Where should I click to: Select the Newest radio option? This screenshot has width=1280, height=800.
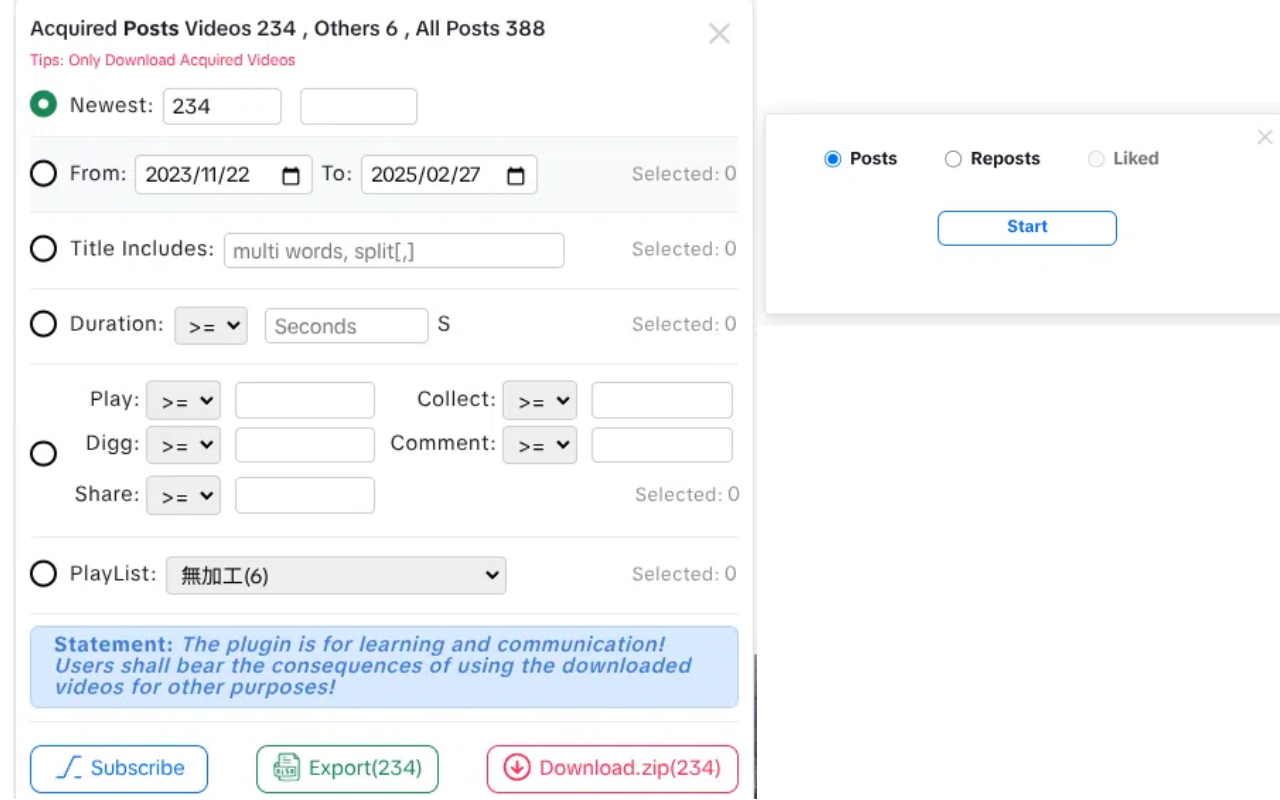pyautogui.click(x=43, y=104)
